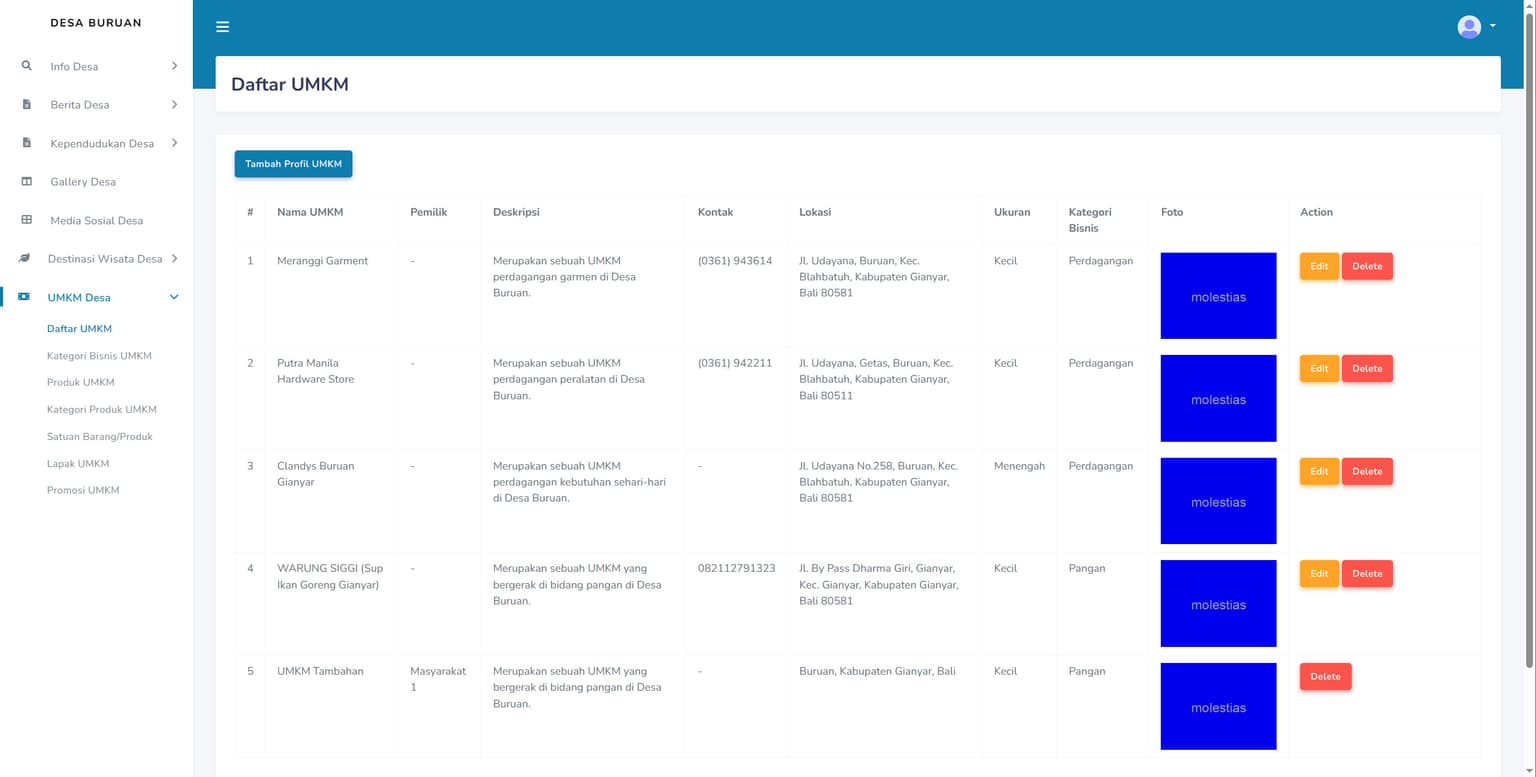The height and width of the screenshot is (777, 1536).
Task: Click the UMKM Desa sidebar icon
Action: pos(26,297)
